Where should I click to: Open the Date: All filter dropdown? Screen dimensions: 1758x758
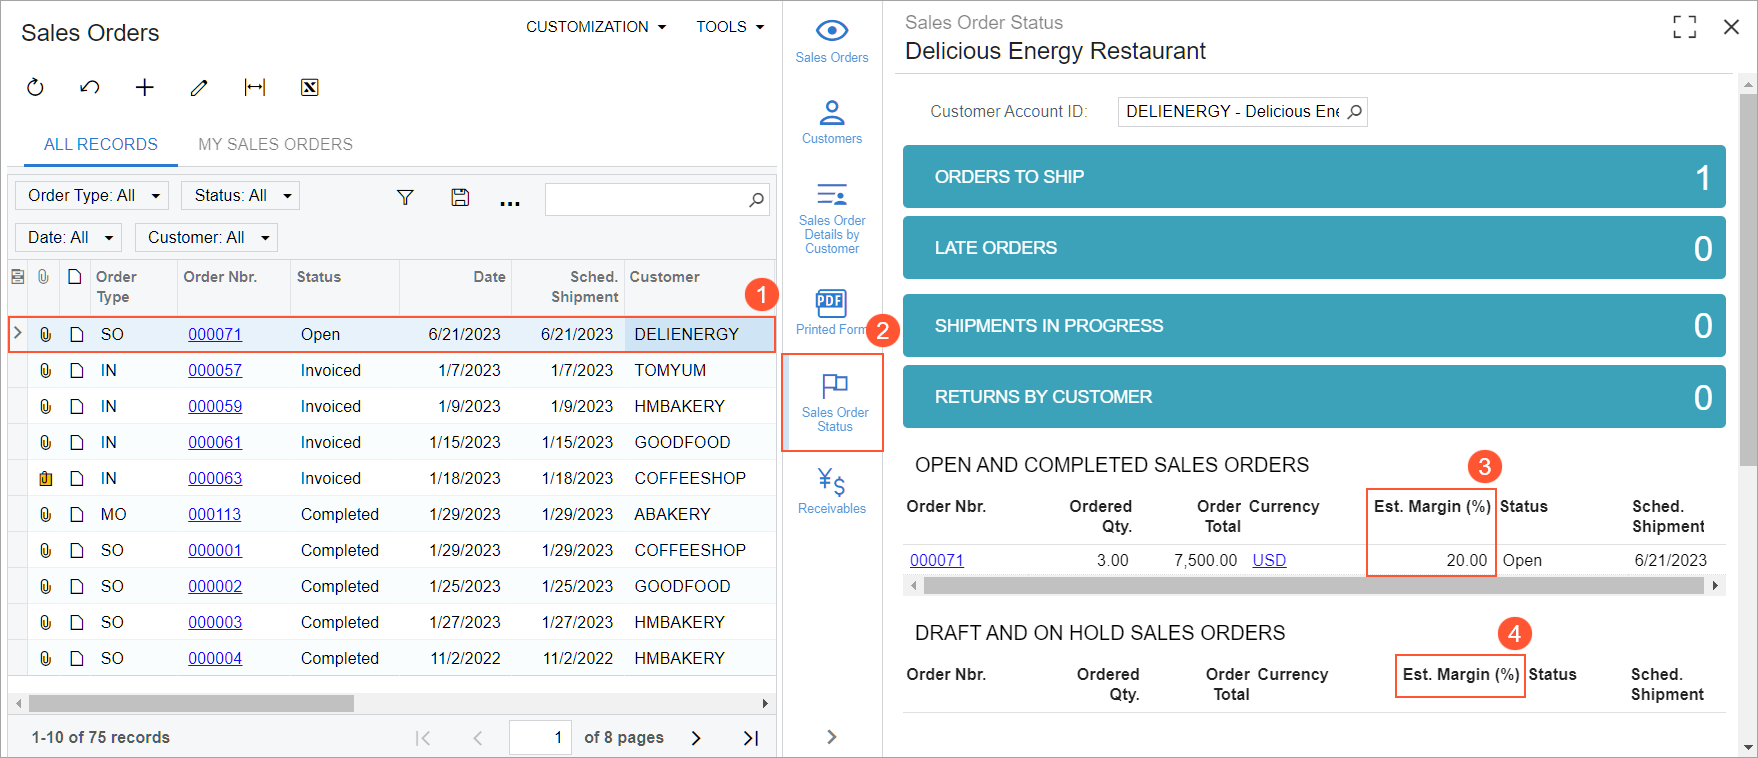pyautogui.click(x=68, y=238)
